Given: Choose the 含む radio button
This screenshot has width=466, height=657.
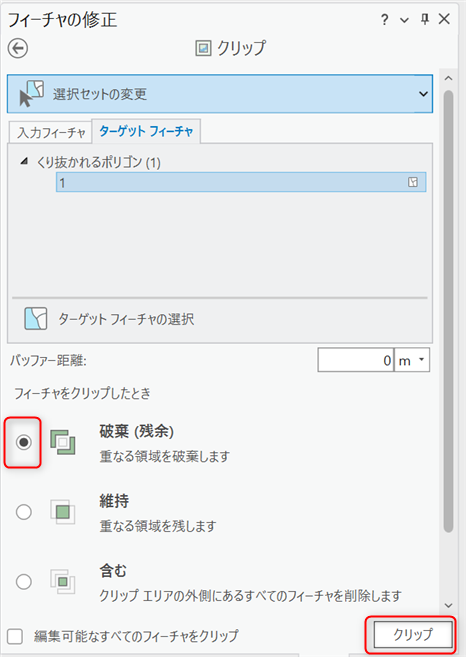Looking at the screenshot, I should click(x=23, y=582).
